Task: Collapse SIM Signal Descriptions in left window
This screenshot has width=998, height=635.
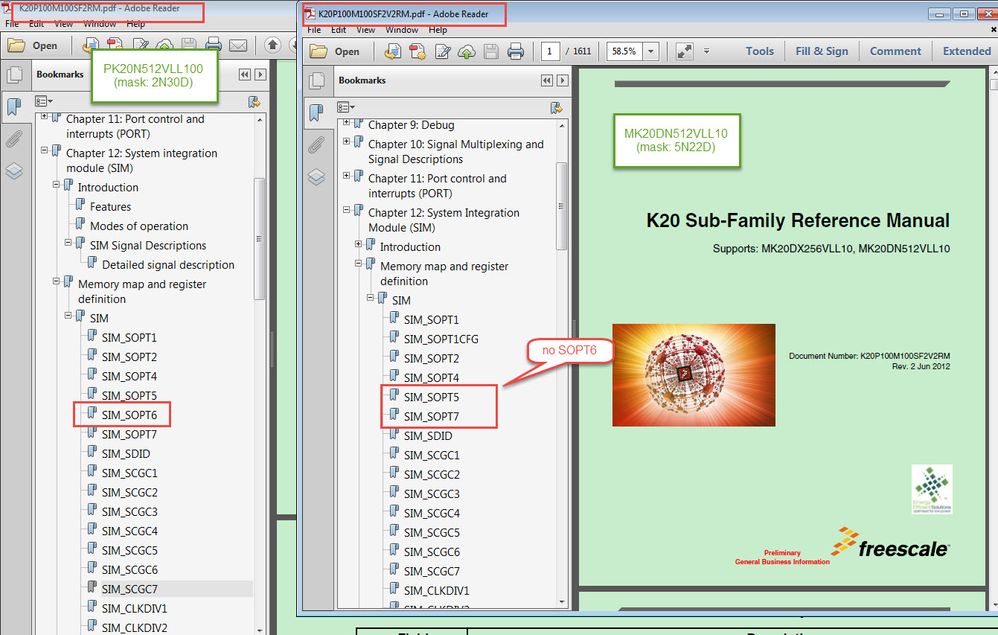Action: 68,243
